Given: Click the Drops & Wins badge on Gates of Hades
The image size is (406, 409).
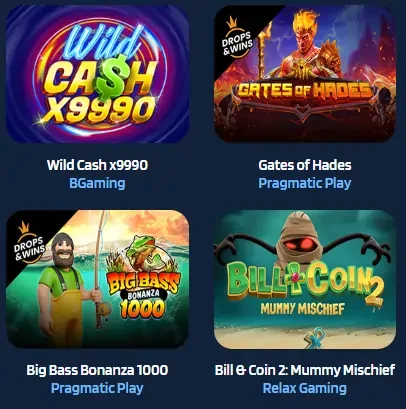Looking at the screenshot, I should coord(237,38).
